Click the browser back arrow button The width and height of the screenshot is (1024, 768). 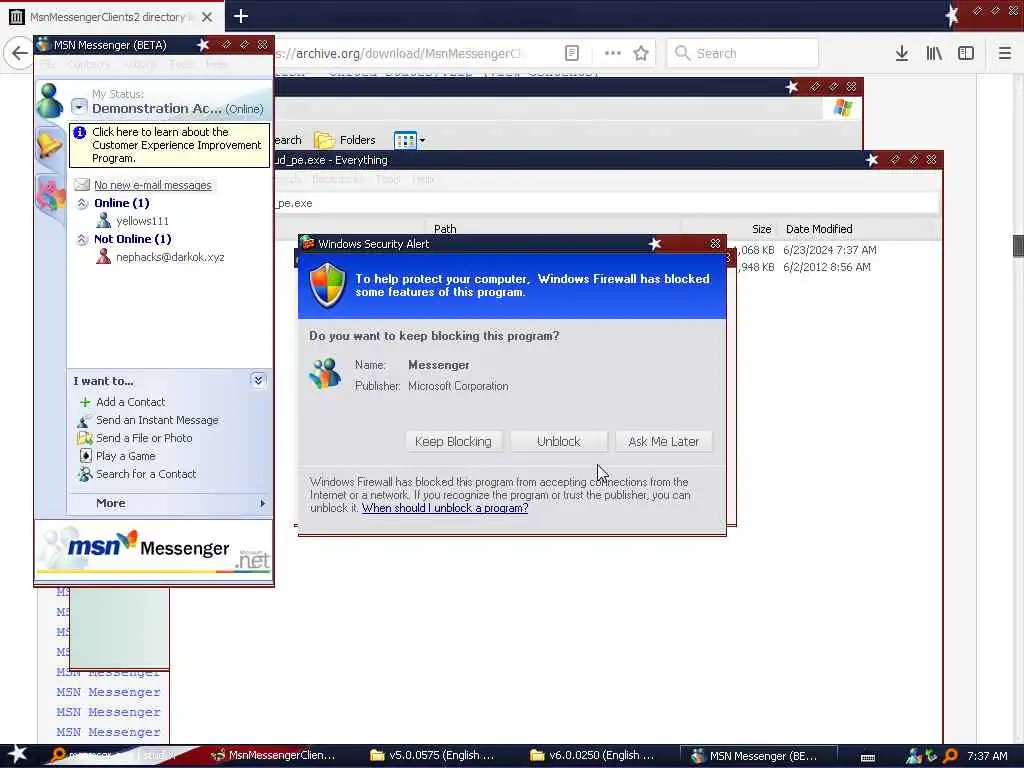19,53
